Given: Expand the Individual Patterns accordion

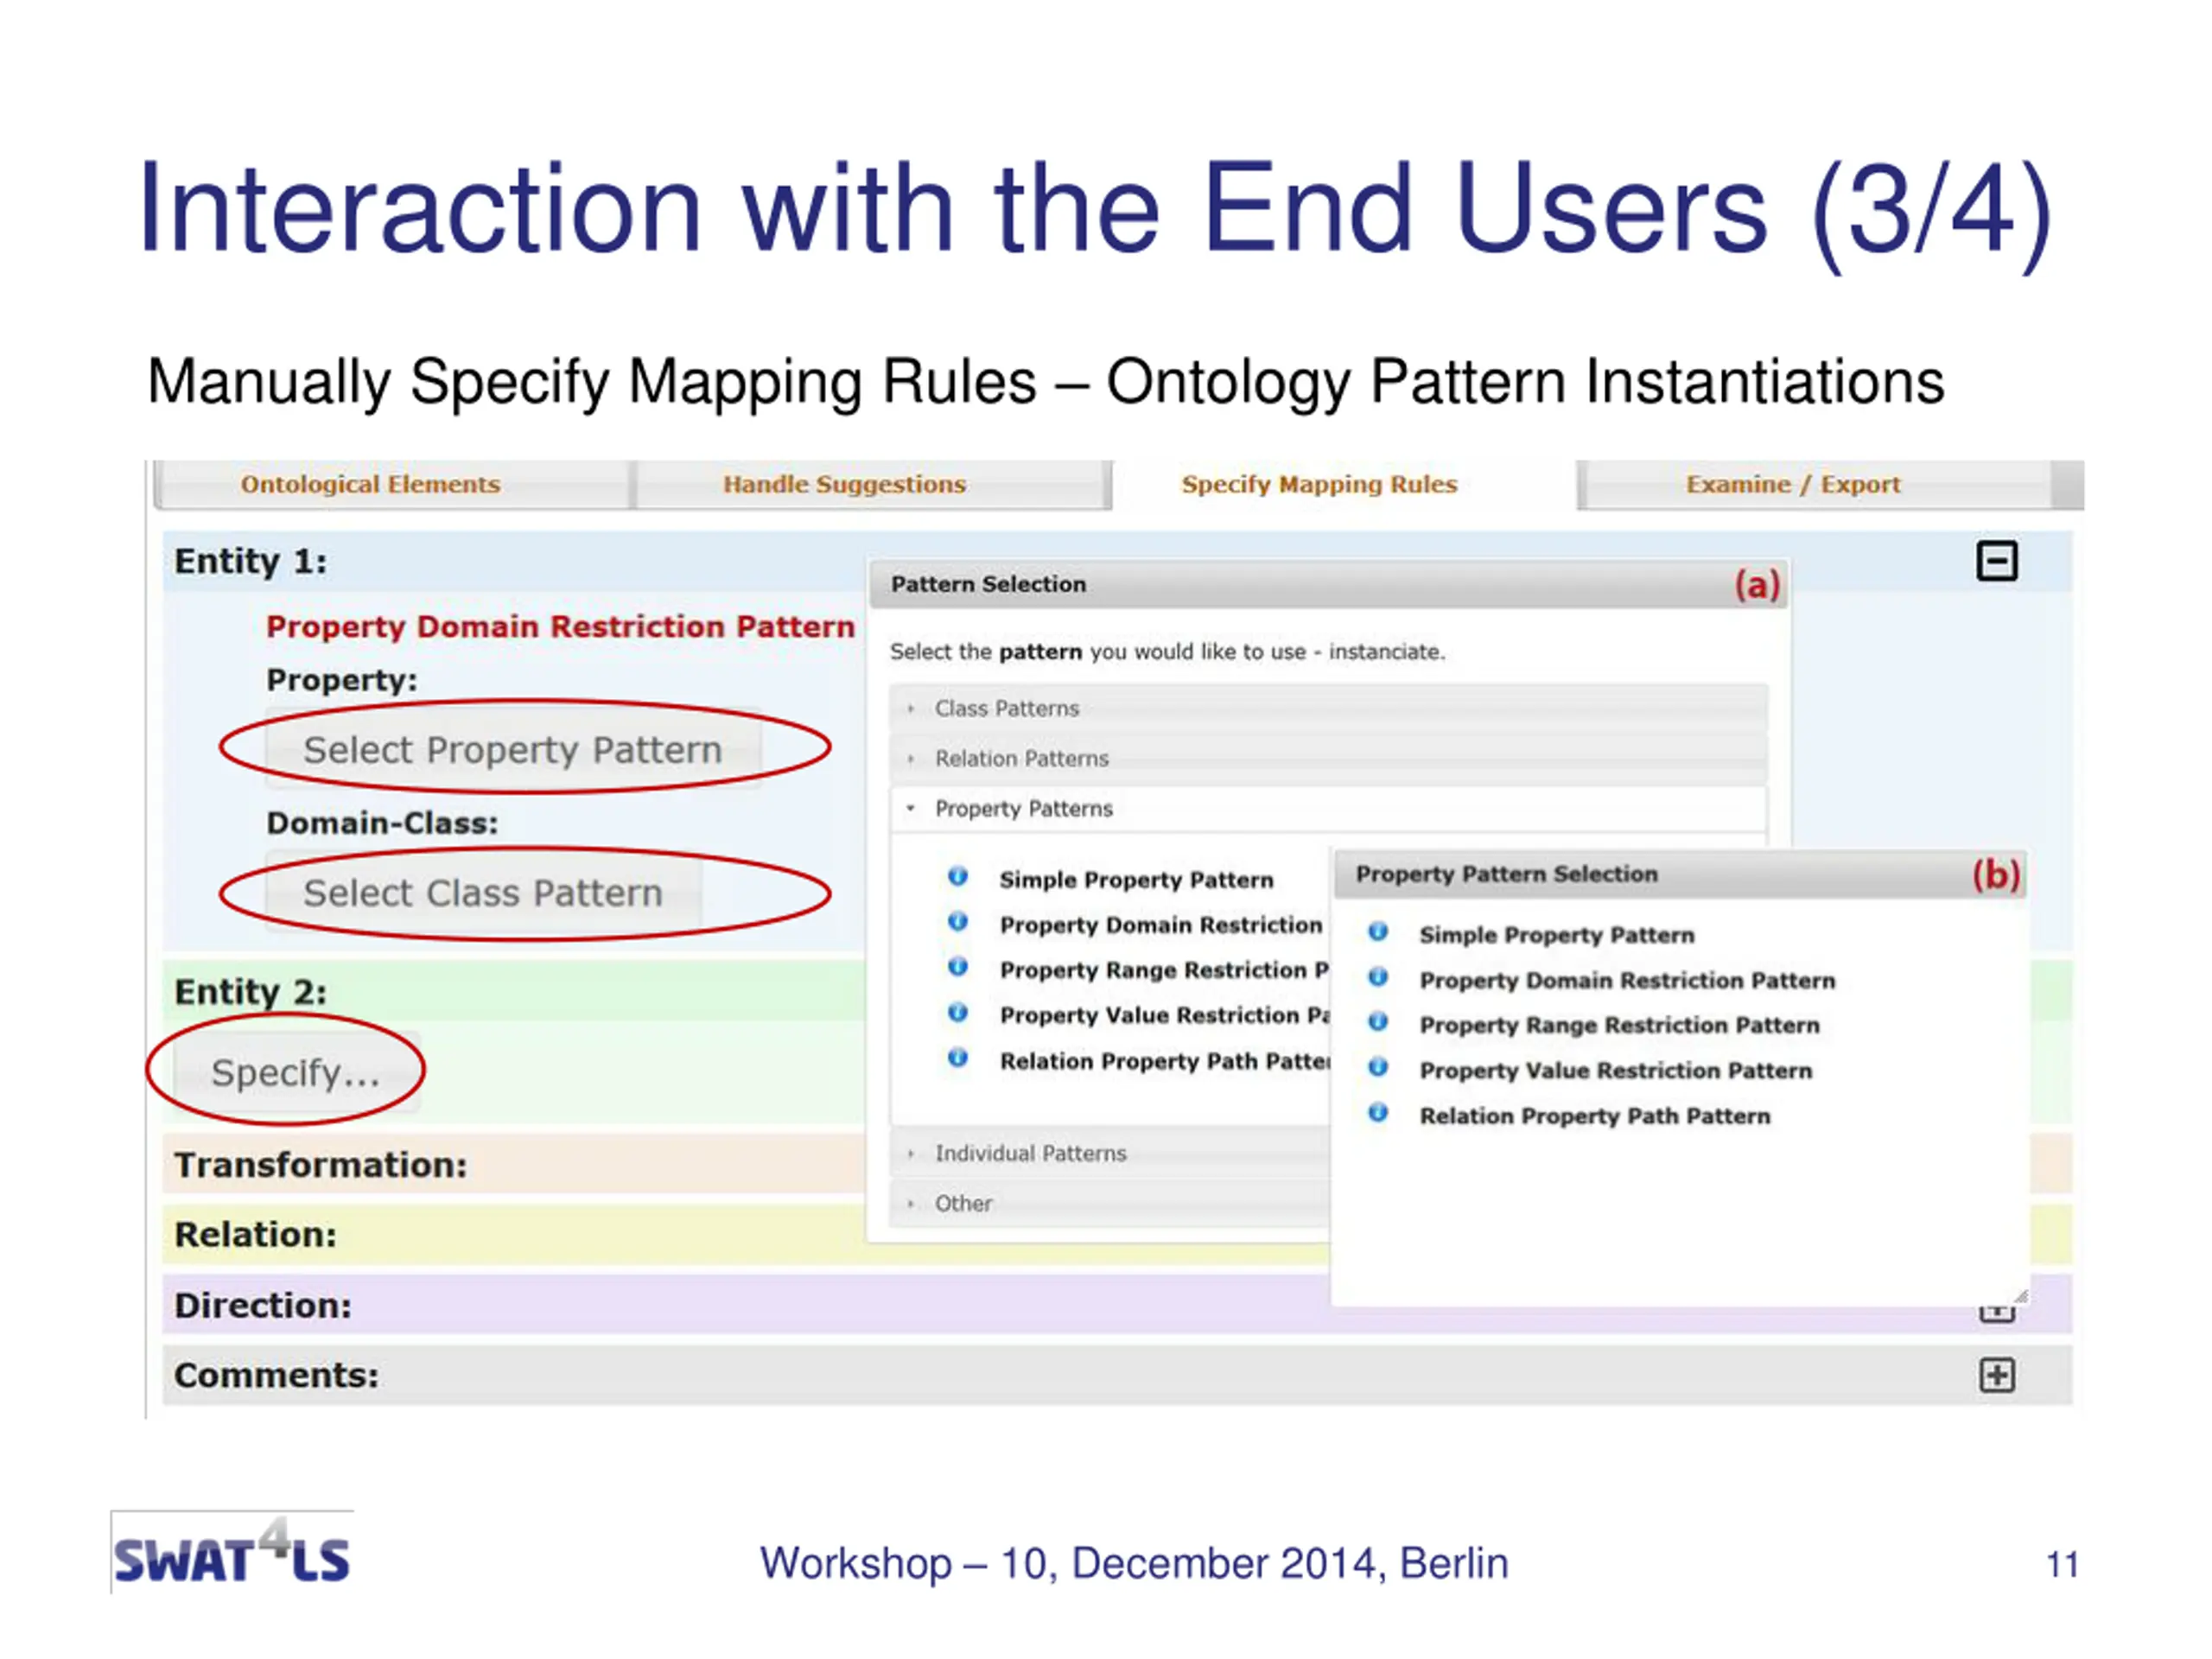Looking at the screenshot, I should (x=1110, y=1153).
